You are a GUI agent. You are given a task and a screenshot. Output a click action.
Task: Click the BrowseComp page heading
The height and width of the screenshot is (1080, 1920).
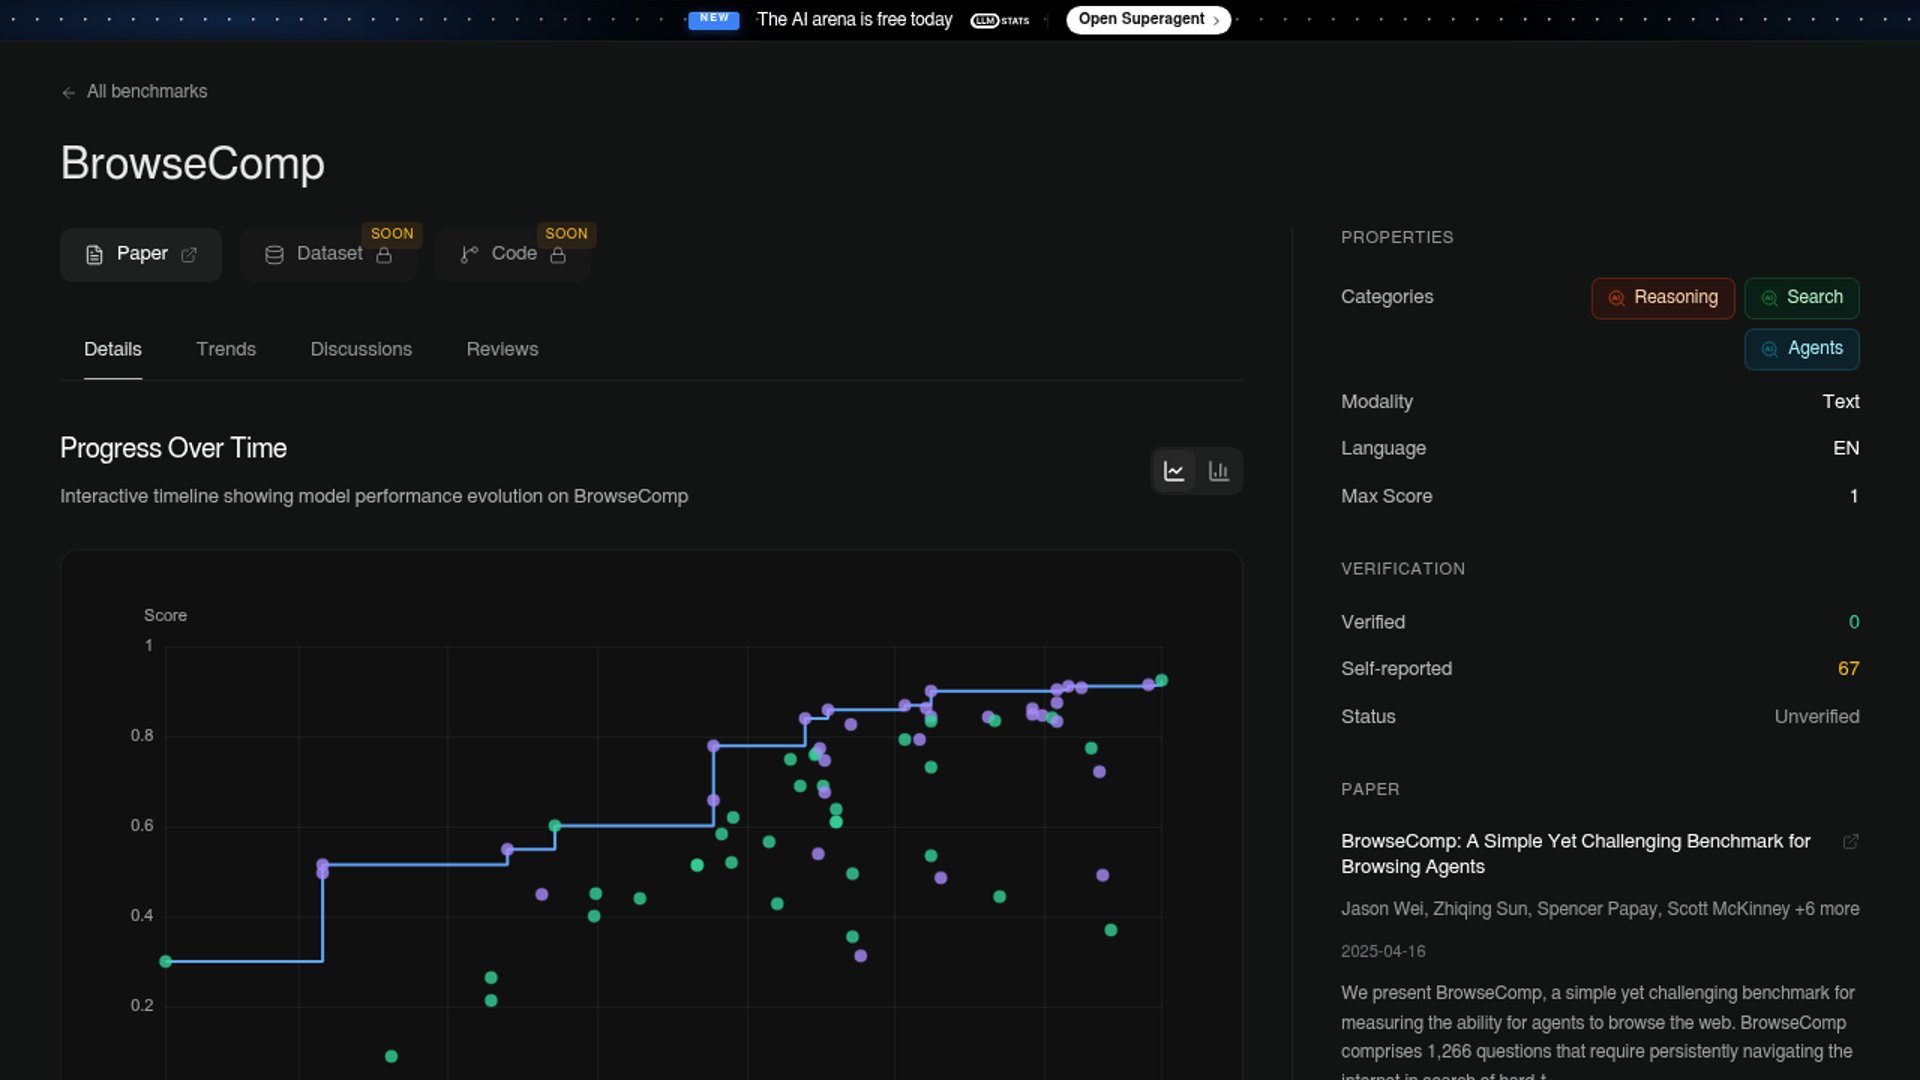coord(192,163)
